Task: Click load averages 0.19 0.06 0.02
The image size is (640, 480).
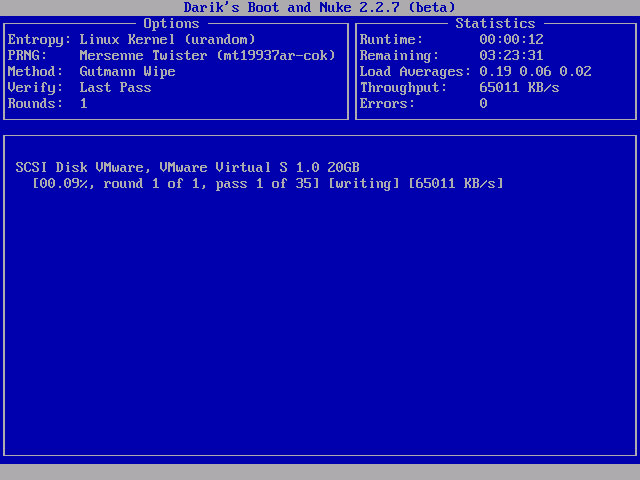Action: point(536,71)
